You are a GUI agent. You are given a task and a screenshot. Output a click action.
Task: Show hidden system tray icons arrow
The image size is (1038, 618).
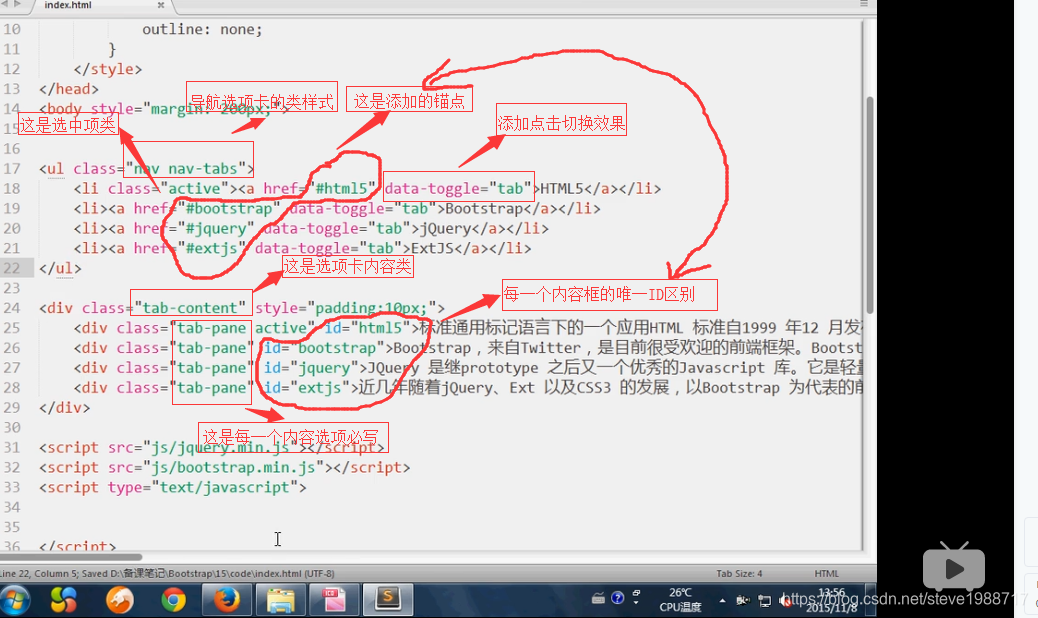click(722, 600)
